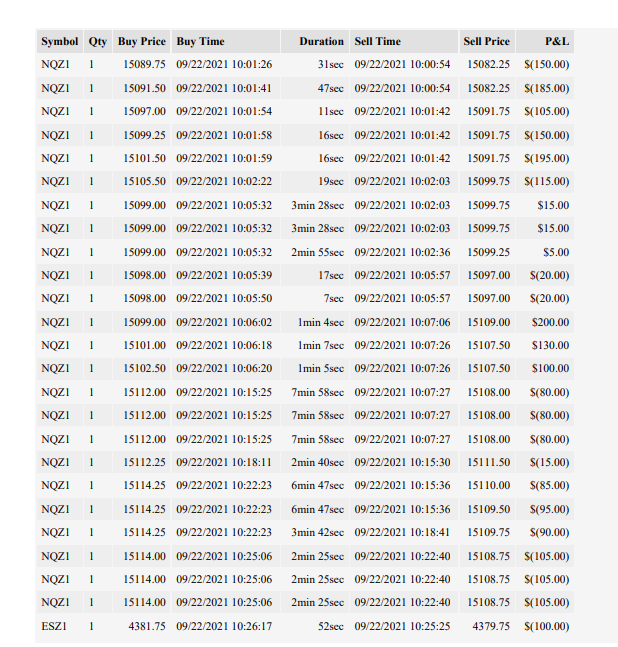Click the $(195.00) loss cell

(x=545, y=158)
